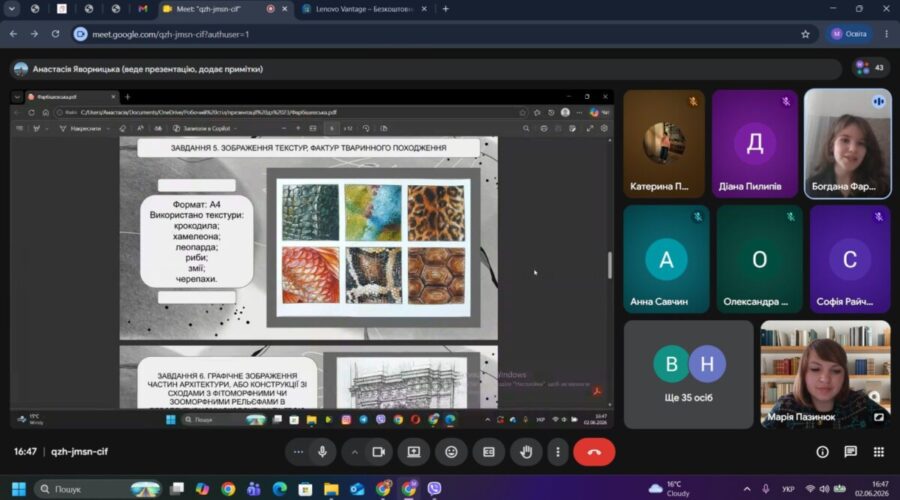Toggle the camera in Meet controls

[378, 452]
